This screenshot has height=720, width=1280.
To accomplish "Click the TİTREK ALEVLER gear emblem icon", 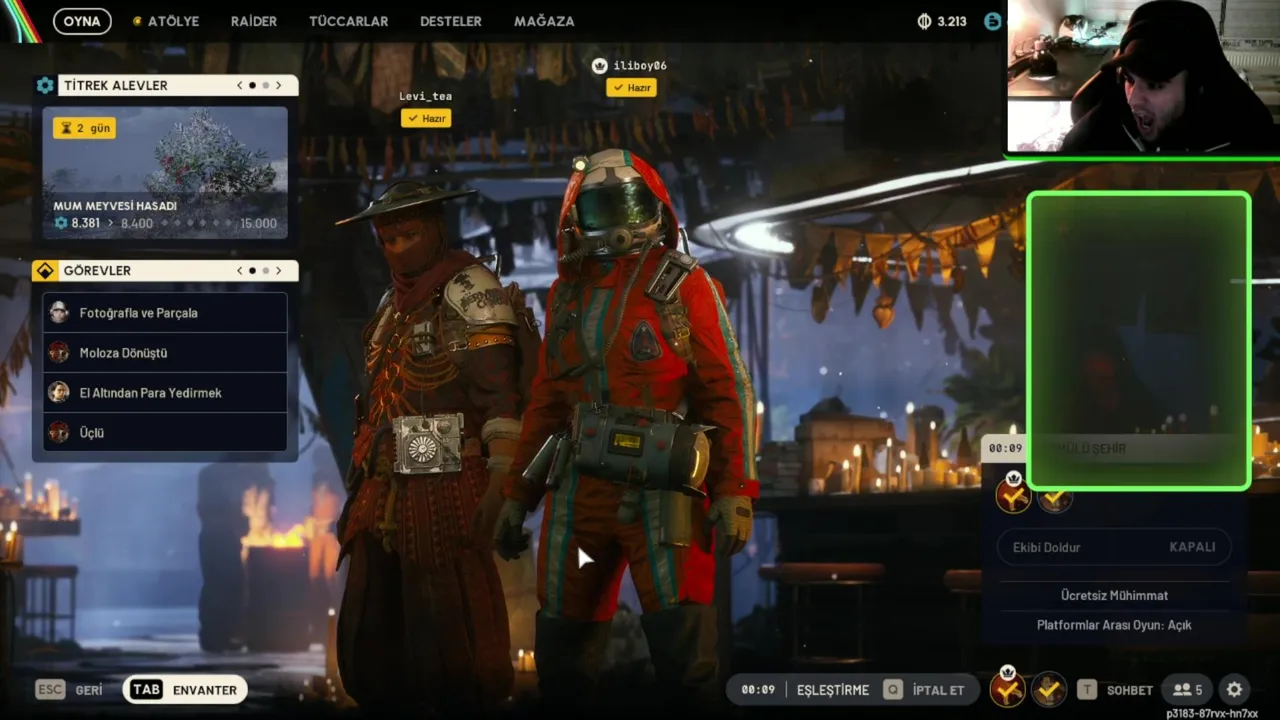I will (45, 86).
